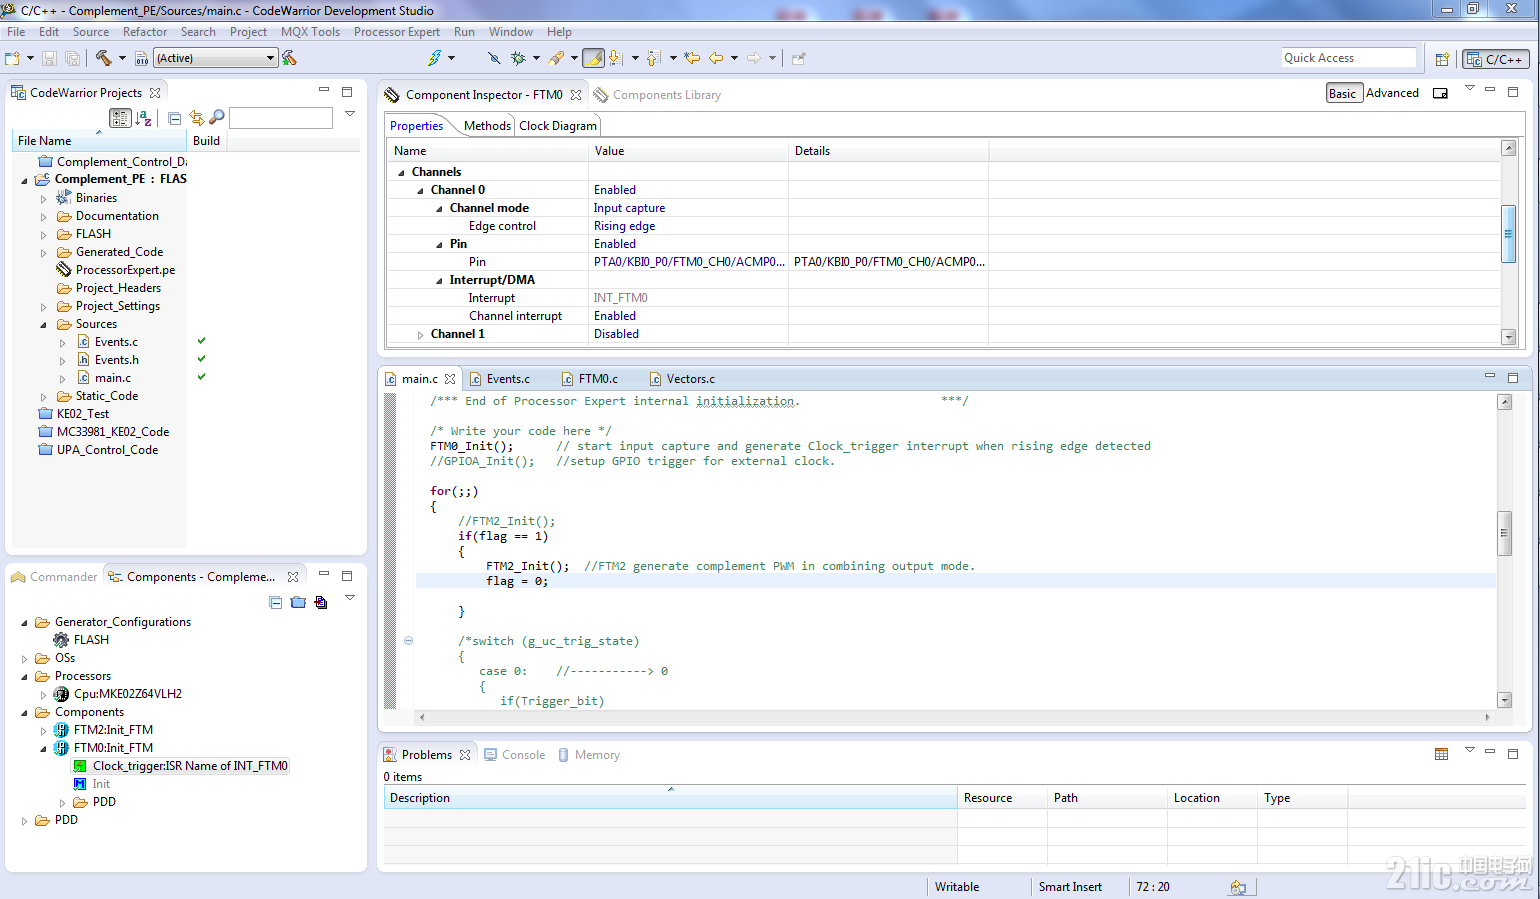Collapse FTM0:Init_FTM component node

click(x=43, y=749)
